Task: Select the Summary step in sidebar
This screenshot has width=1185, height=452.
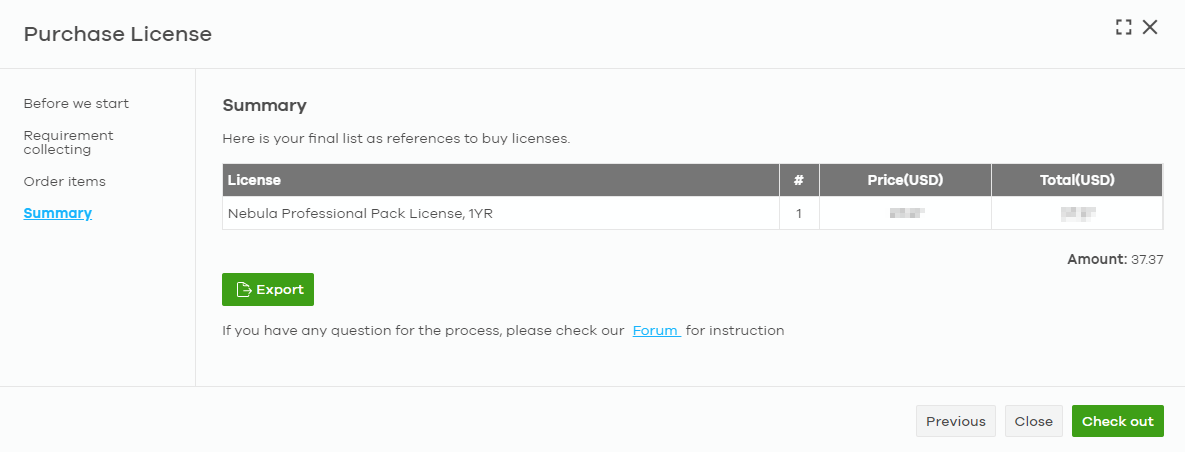Action: click(57, 213)
